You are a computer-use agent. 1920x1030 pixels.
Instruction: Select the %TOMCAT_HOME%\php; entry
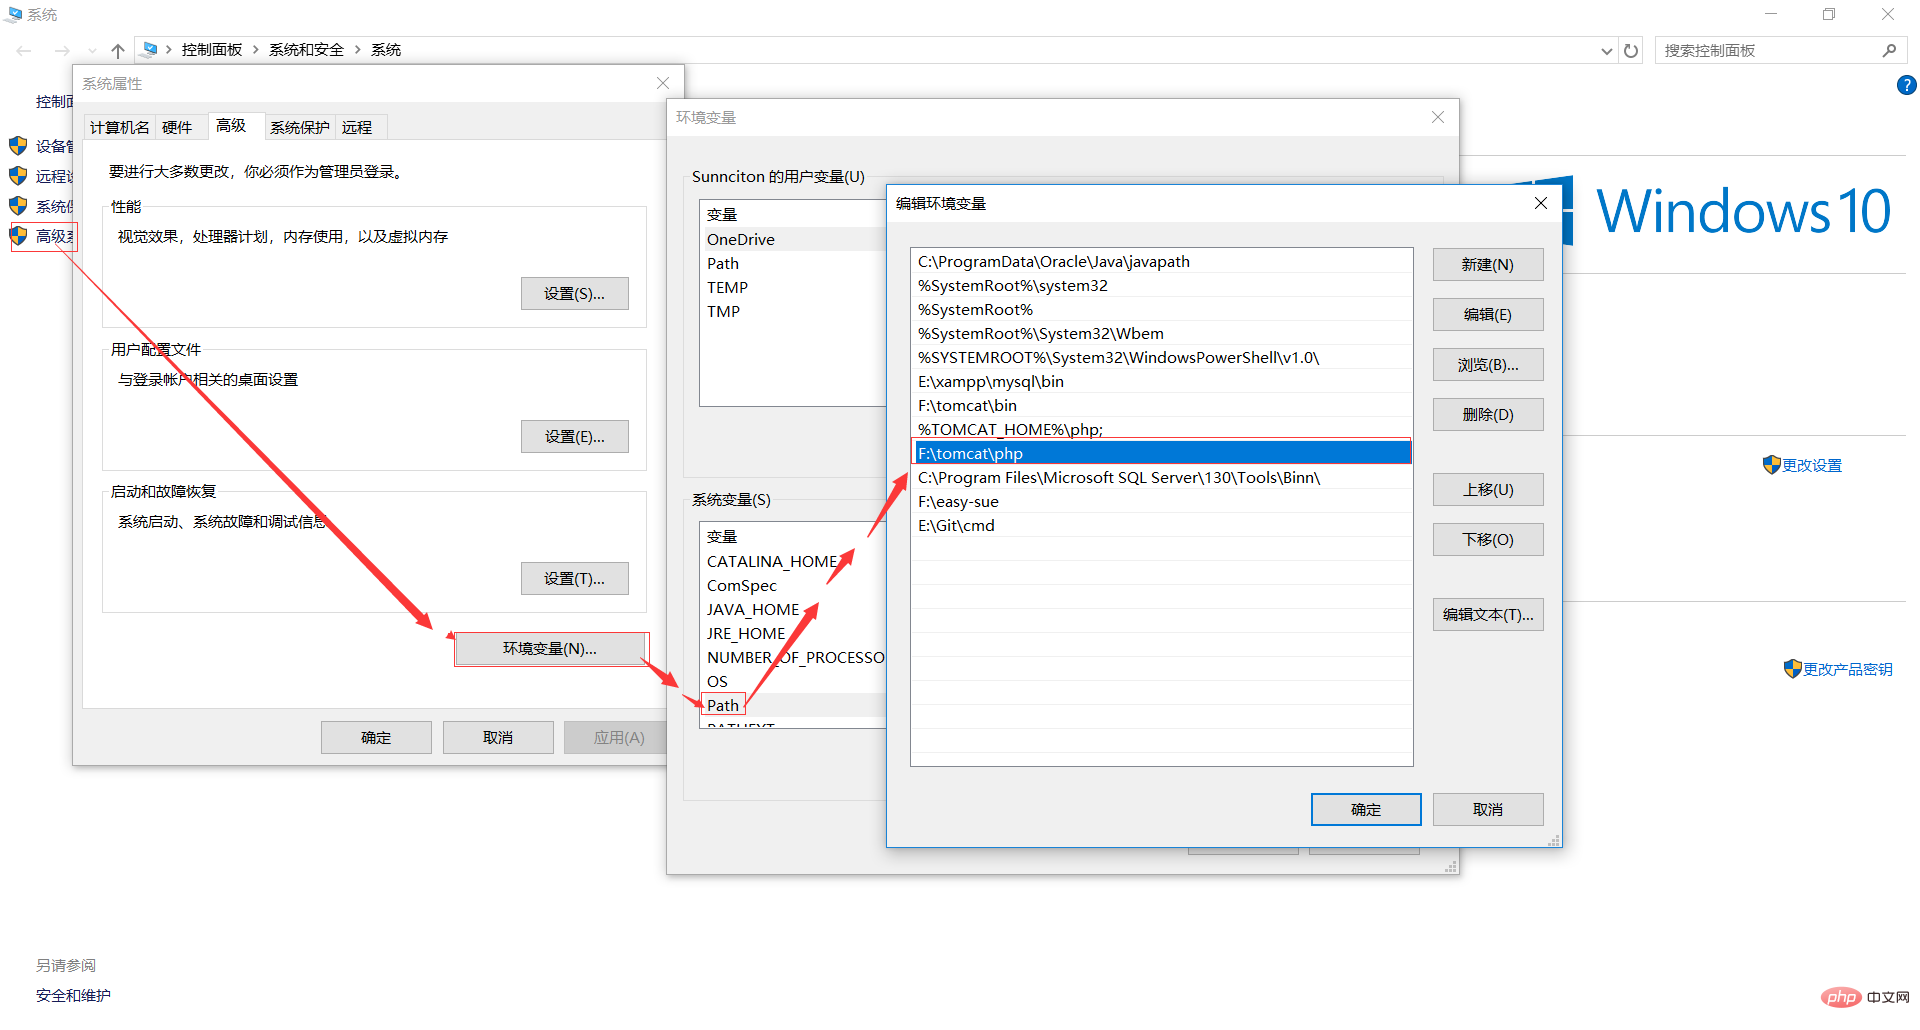(x=1162, y=429)
